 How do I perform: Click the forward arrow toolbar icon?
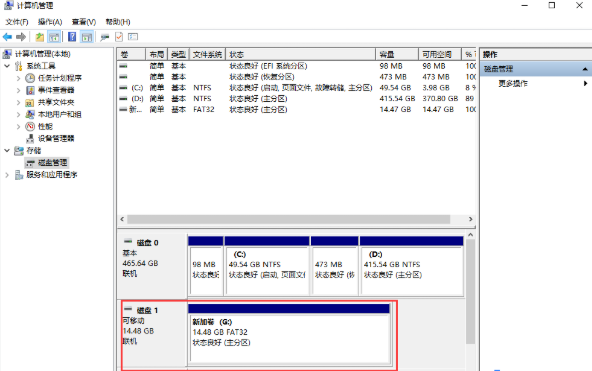[21, 37]
